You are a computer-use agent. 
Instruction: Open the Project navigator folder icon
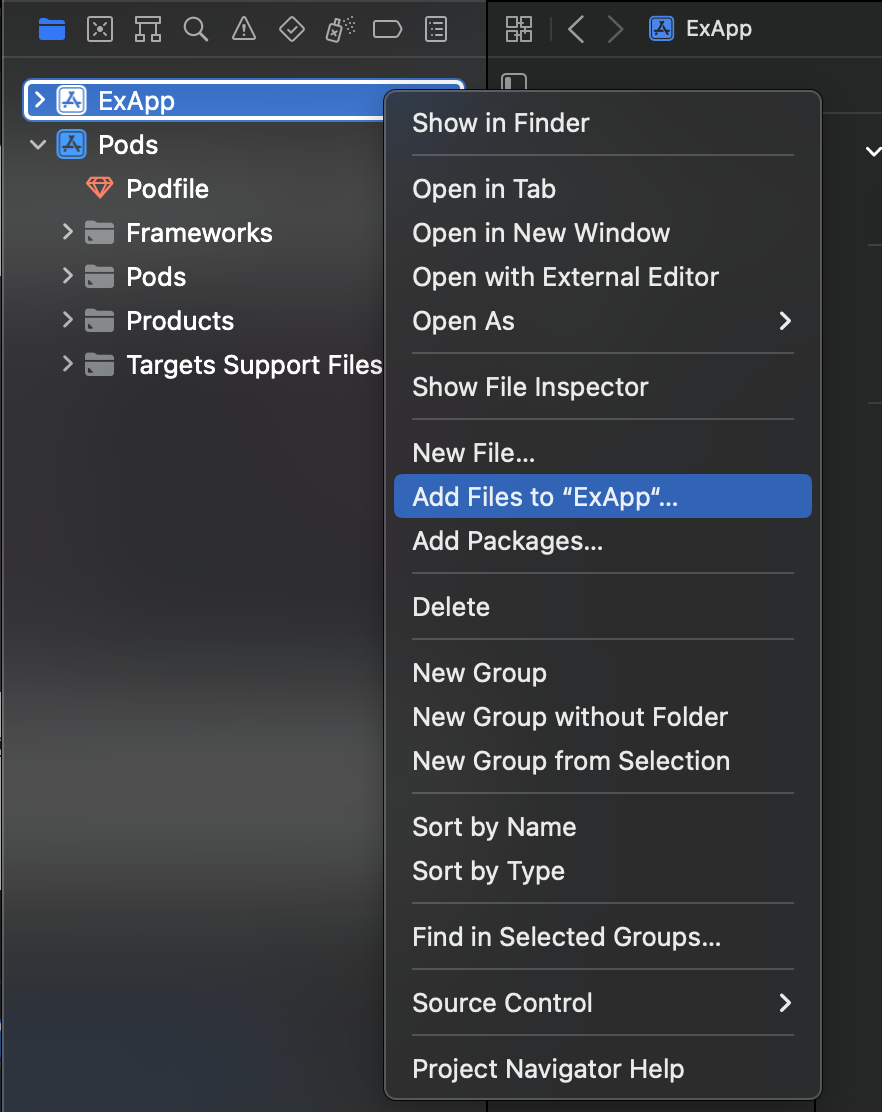click(52, 29)
